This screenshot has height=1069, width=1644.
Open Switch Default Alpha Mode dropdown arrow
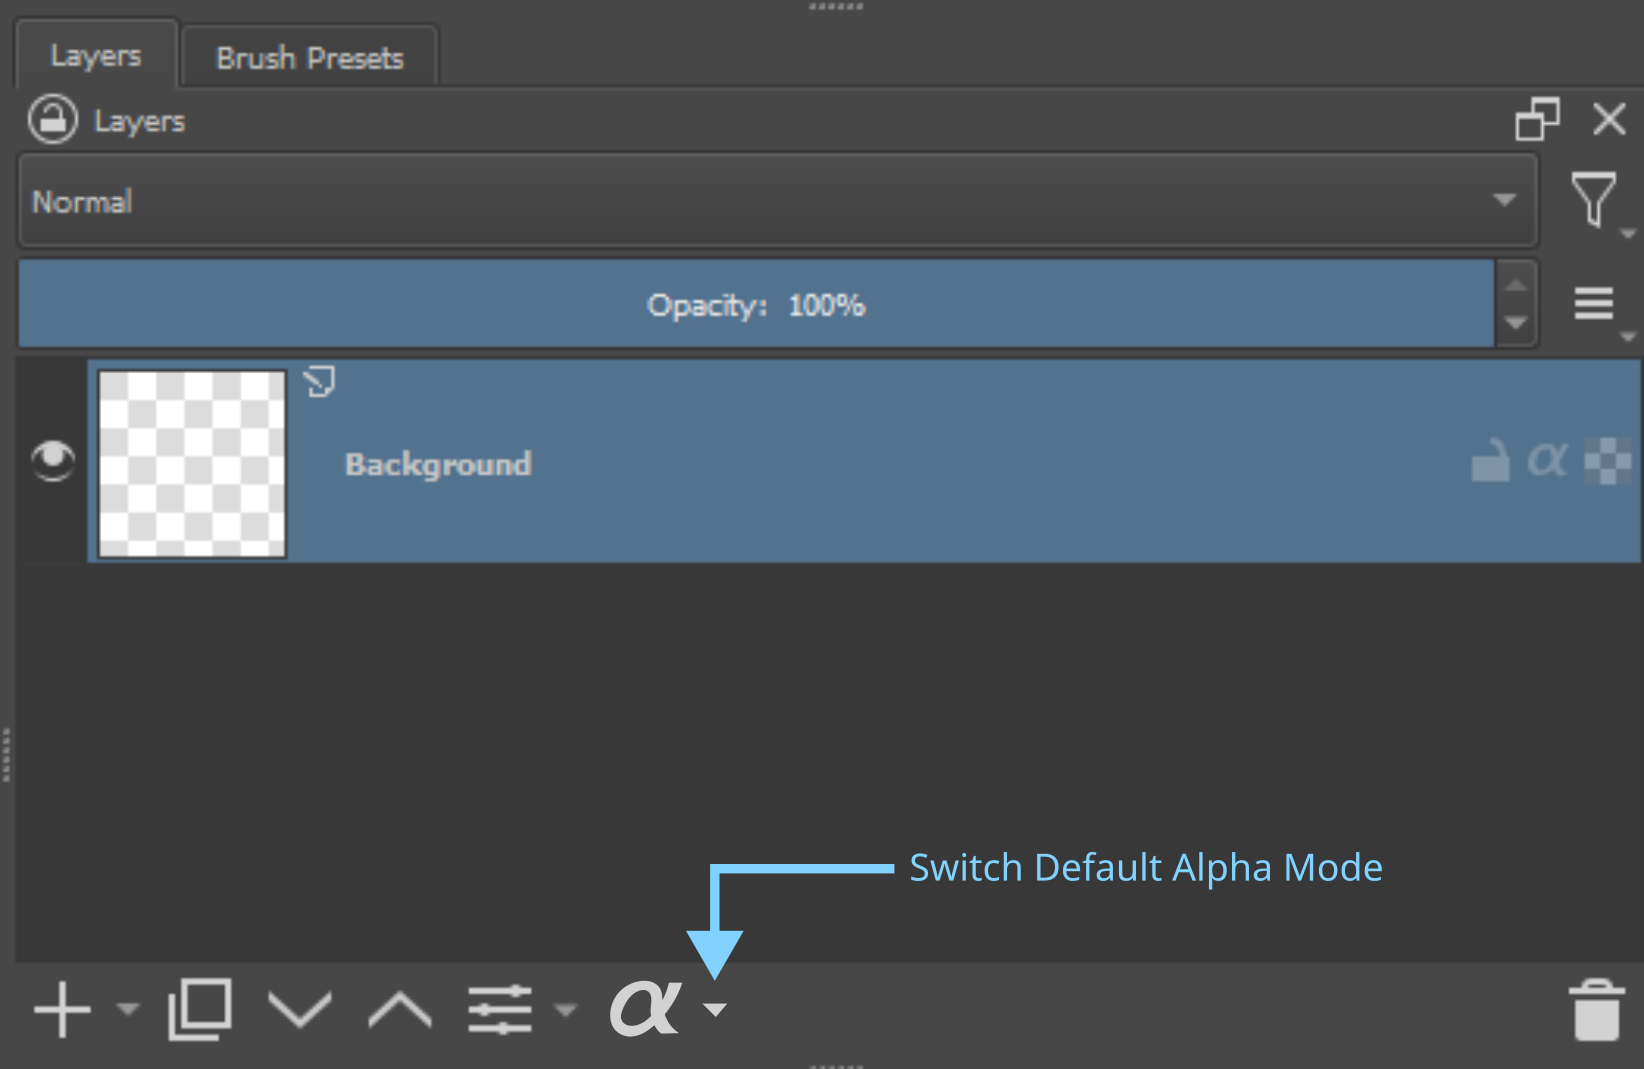pyautogui.click(x=715, y=1010)
